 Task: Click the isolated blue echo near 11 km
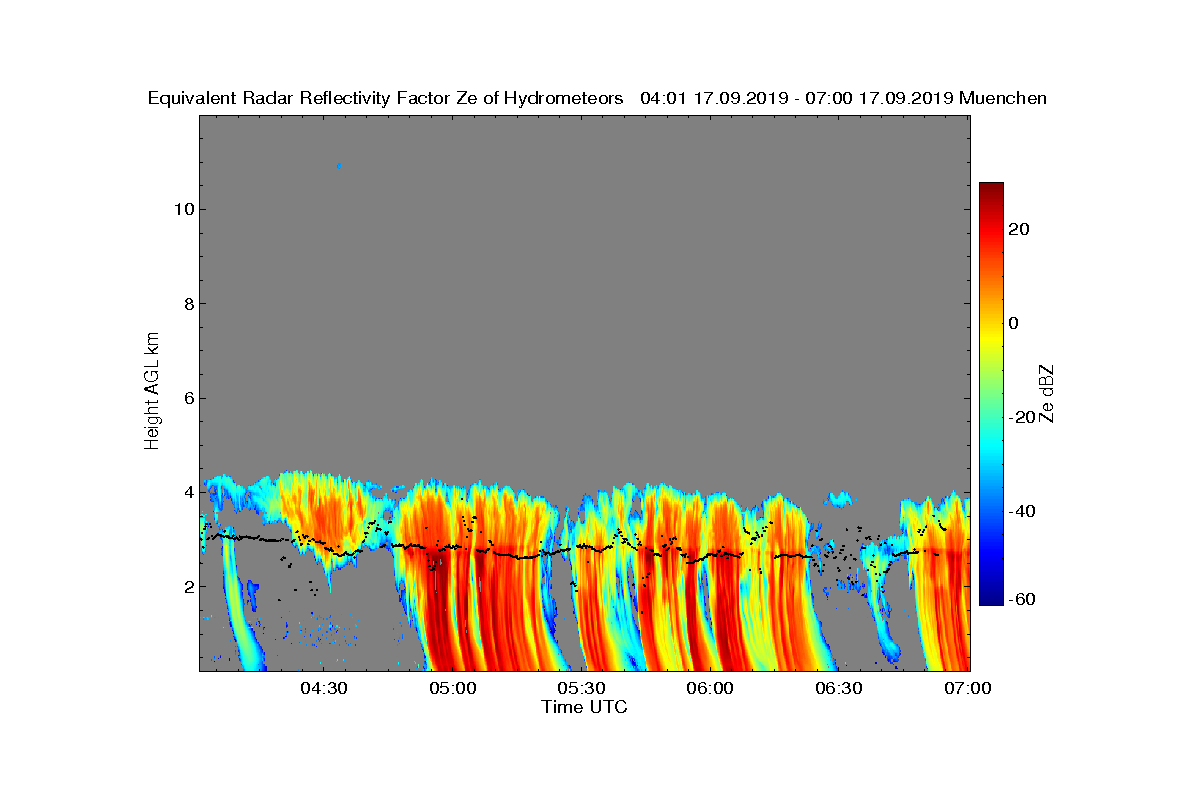click(x=339, y=165)
